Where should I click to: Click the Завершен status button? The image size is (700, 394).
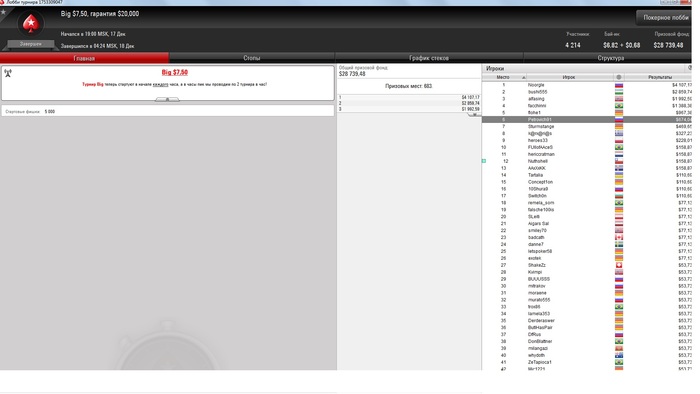[30, 44]
